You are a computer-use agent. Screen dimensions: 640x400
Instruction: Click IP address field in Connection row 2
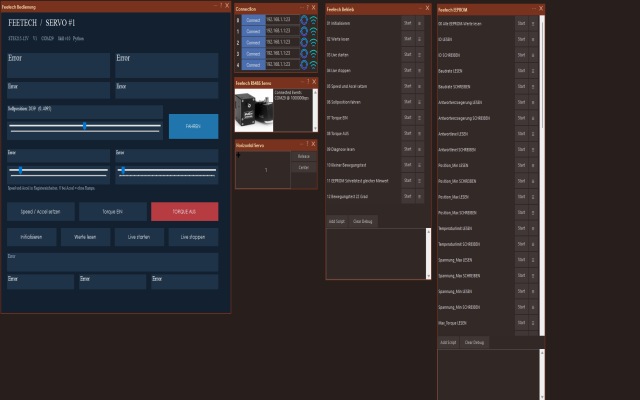pos(282,42)
